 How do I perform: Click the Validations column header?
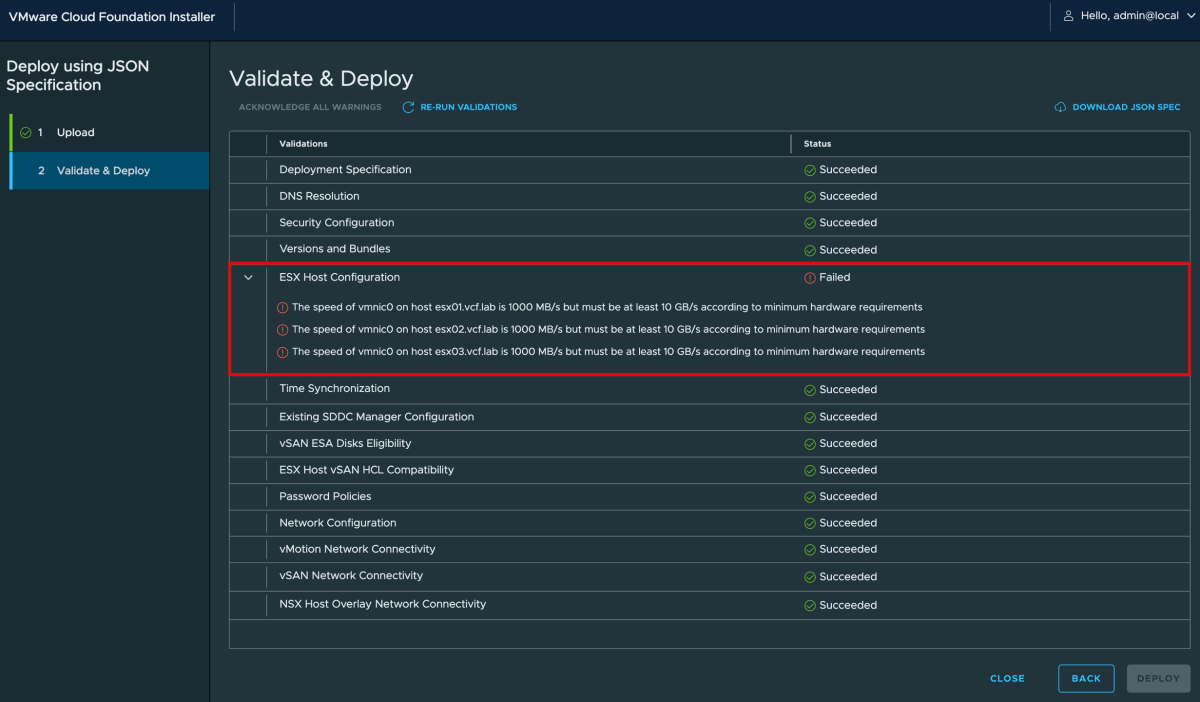click(x=303, y=144)
